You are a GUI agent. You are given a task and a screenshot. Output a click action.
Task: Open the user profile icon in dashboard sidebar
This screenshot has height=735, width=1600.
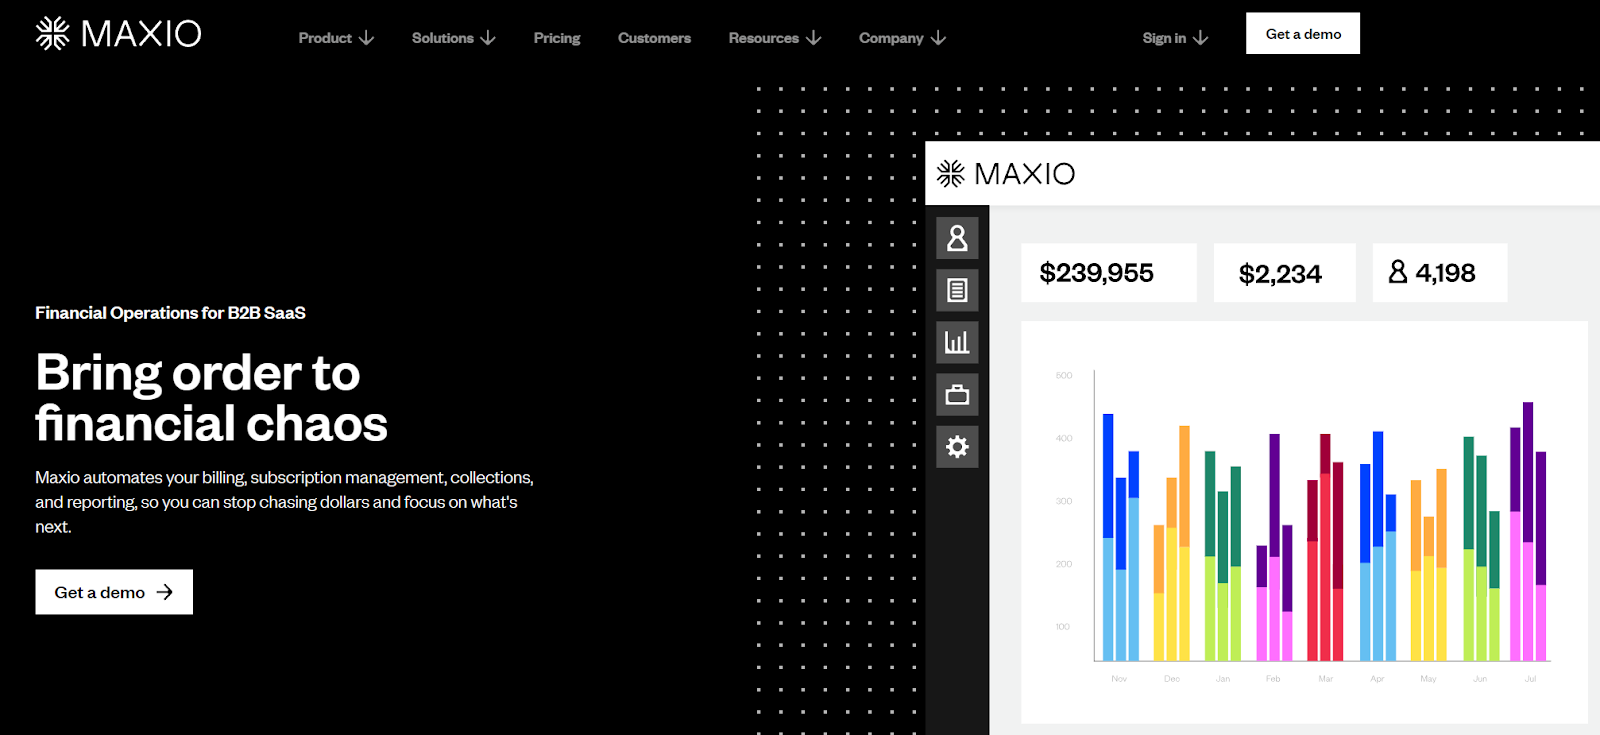[957, 238]
